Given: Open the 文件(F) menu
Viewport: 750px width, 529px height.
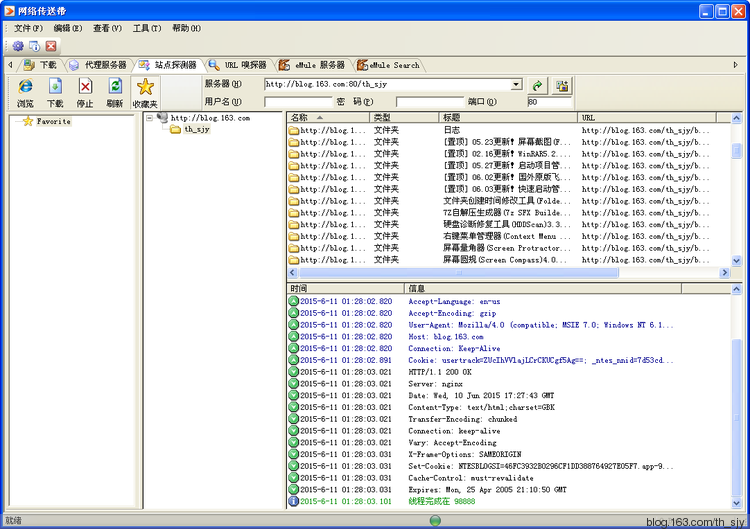Looking at the screenshot, I should (28, 28).
